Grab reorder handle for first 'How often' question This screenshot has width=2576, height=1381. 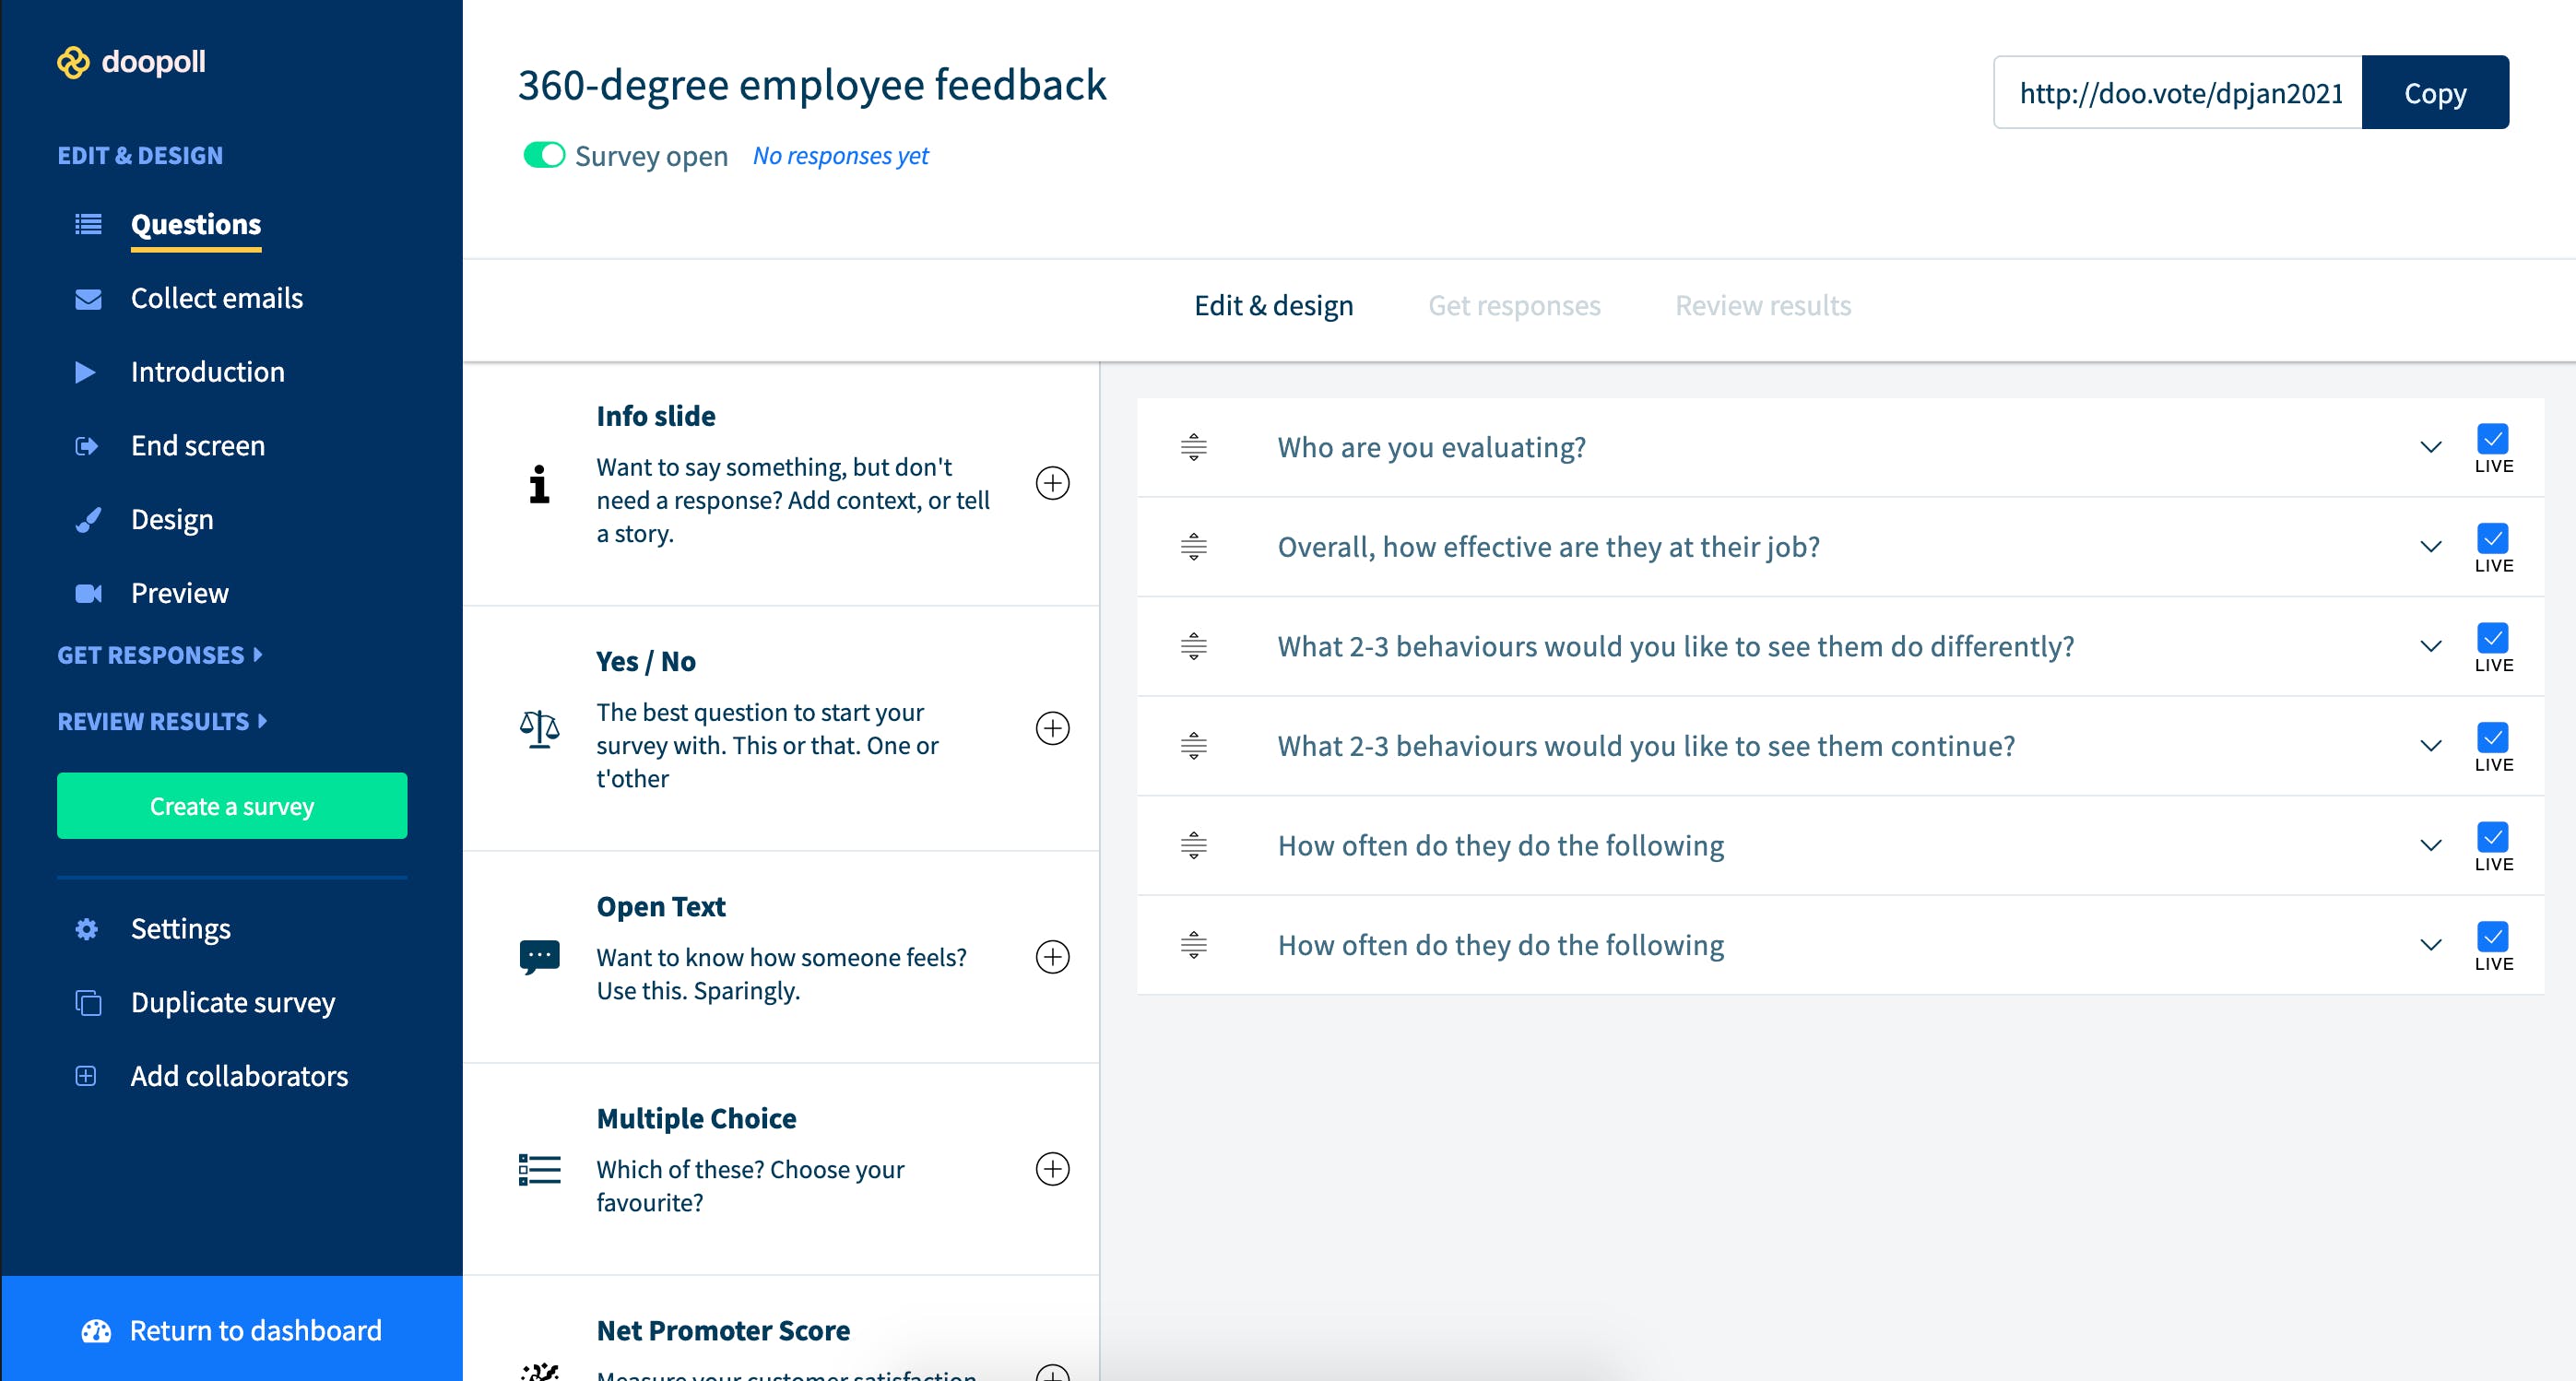point(1193,846)
